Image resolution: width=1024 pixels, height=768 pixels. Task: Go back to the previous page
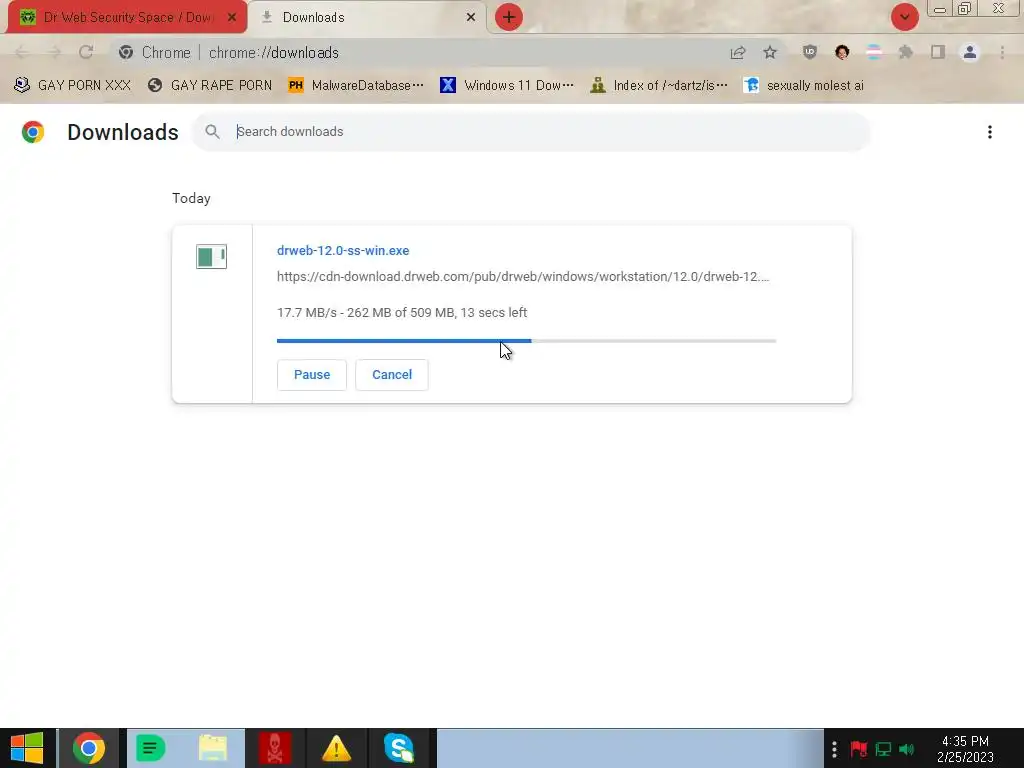(x=22, y=52)
